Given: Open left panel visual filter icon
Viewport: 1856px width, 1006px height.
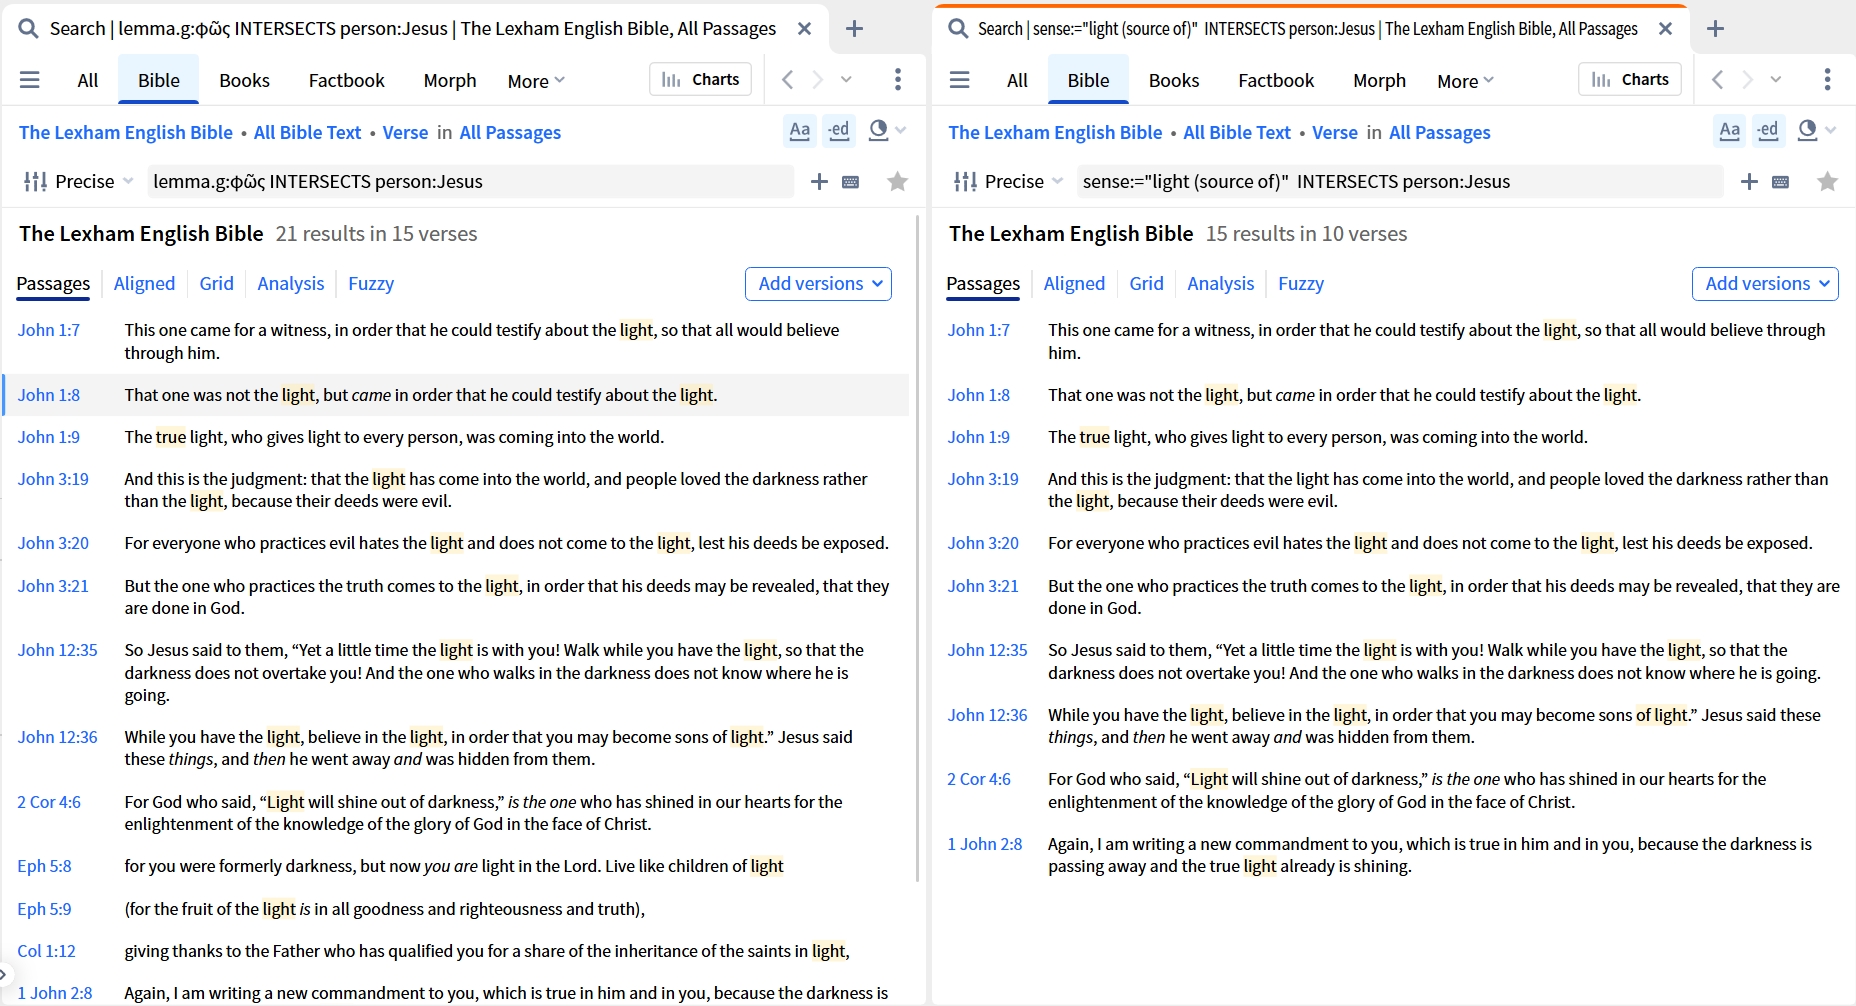Looking at the screenshot, I should tap(879, 131).
